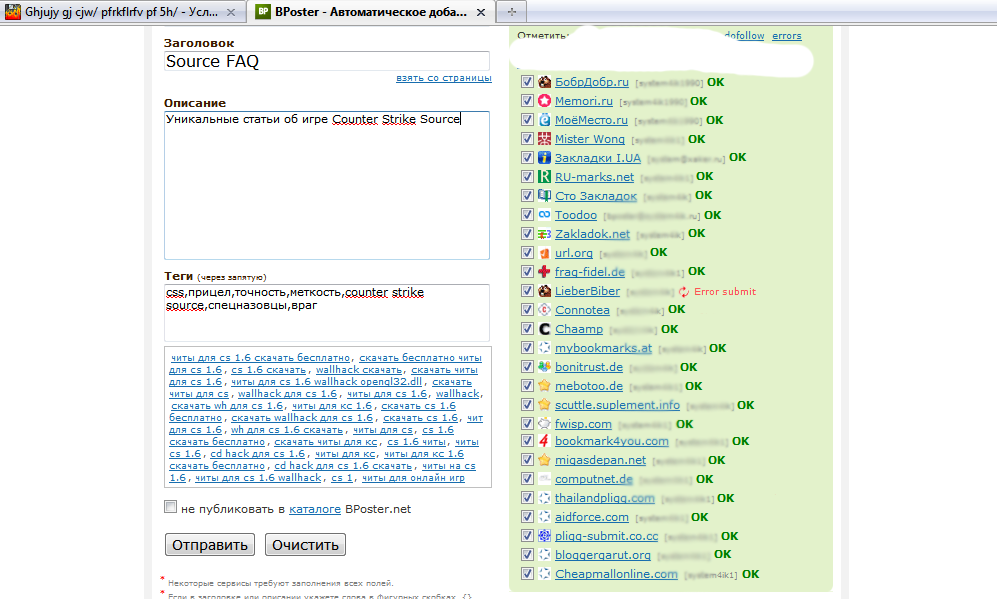This screenshot has width=997, height=599.
Task: Select the errors filter link
Action: [x=787, y=36]
